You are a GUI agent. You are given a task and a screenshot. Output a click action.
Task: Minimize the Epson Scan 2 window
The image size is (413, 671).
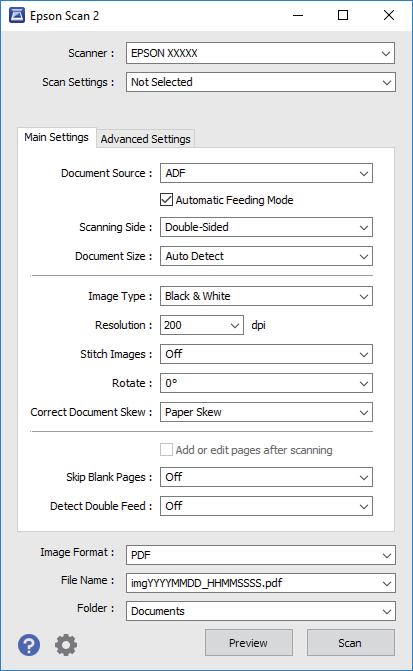click(x=298, y=16)
